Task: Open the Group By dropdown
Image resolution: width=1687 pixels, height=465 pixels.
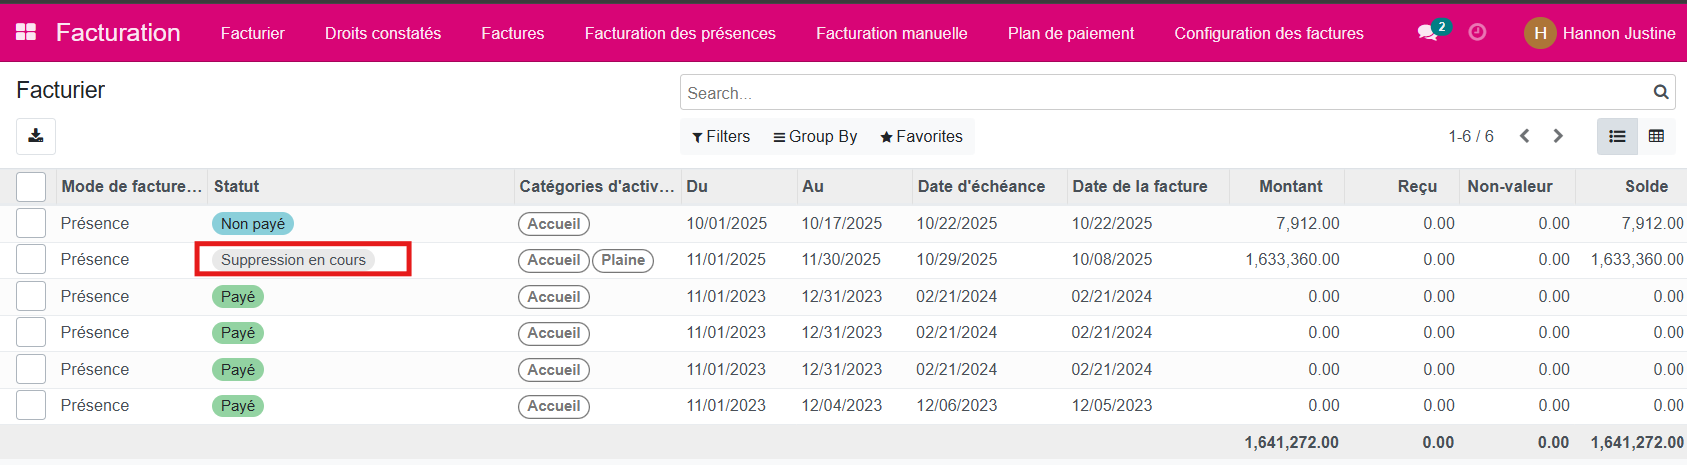Action: [815, 137]
